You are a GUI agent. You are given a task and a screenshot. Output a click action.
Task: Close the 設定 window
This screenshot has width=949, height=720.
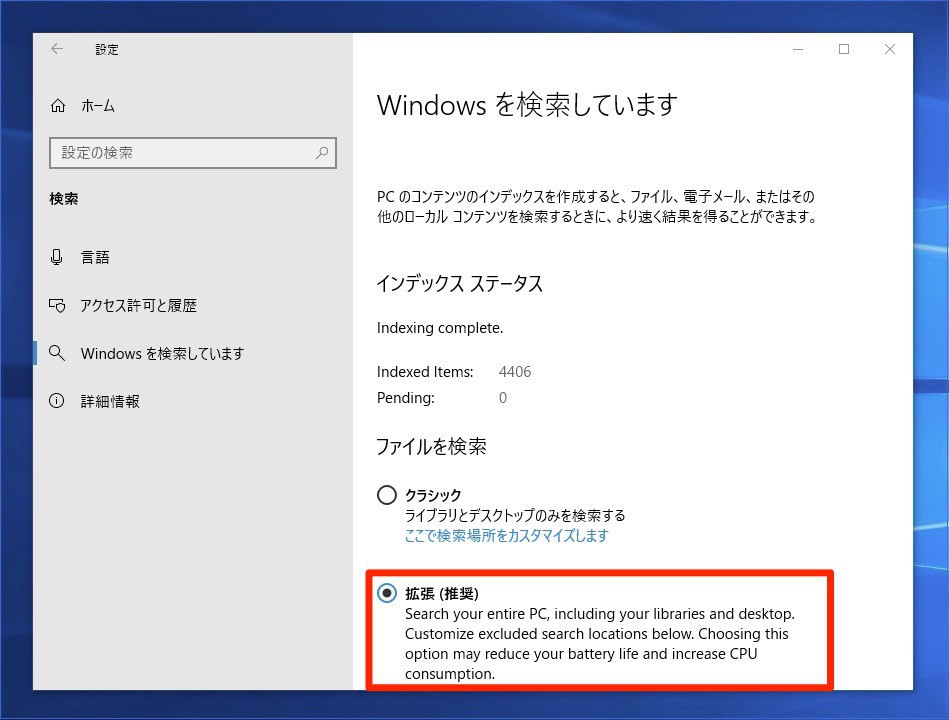(890, 49)
